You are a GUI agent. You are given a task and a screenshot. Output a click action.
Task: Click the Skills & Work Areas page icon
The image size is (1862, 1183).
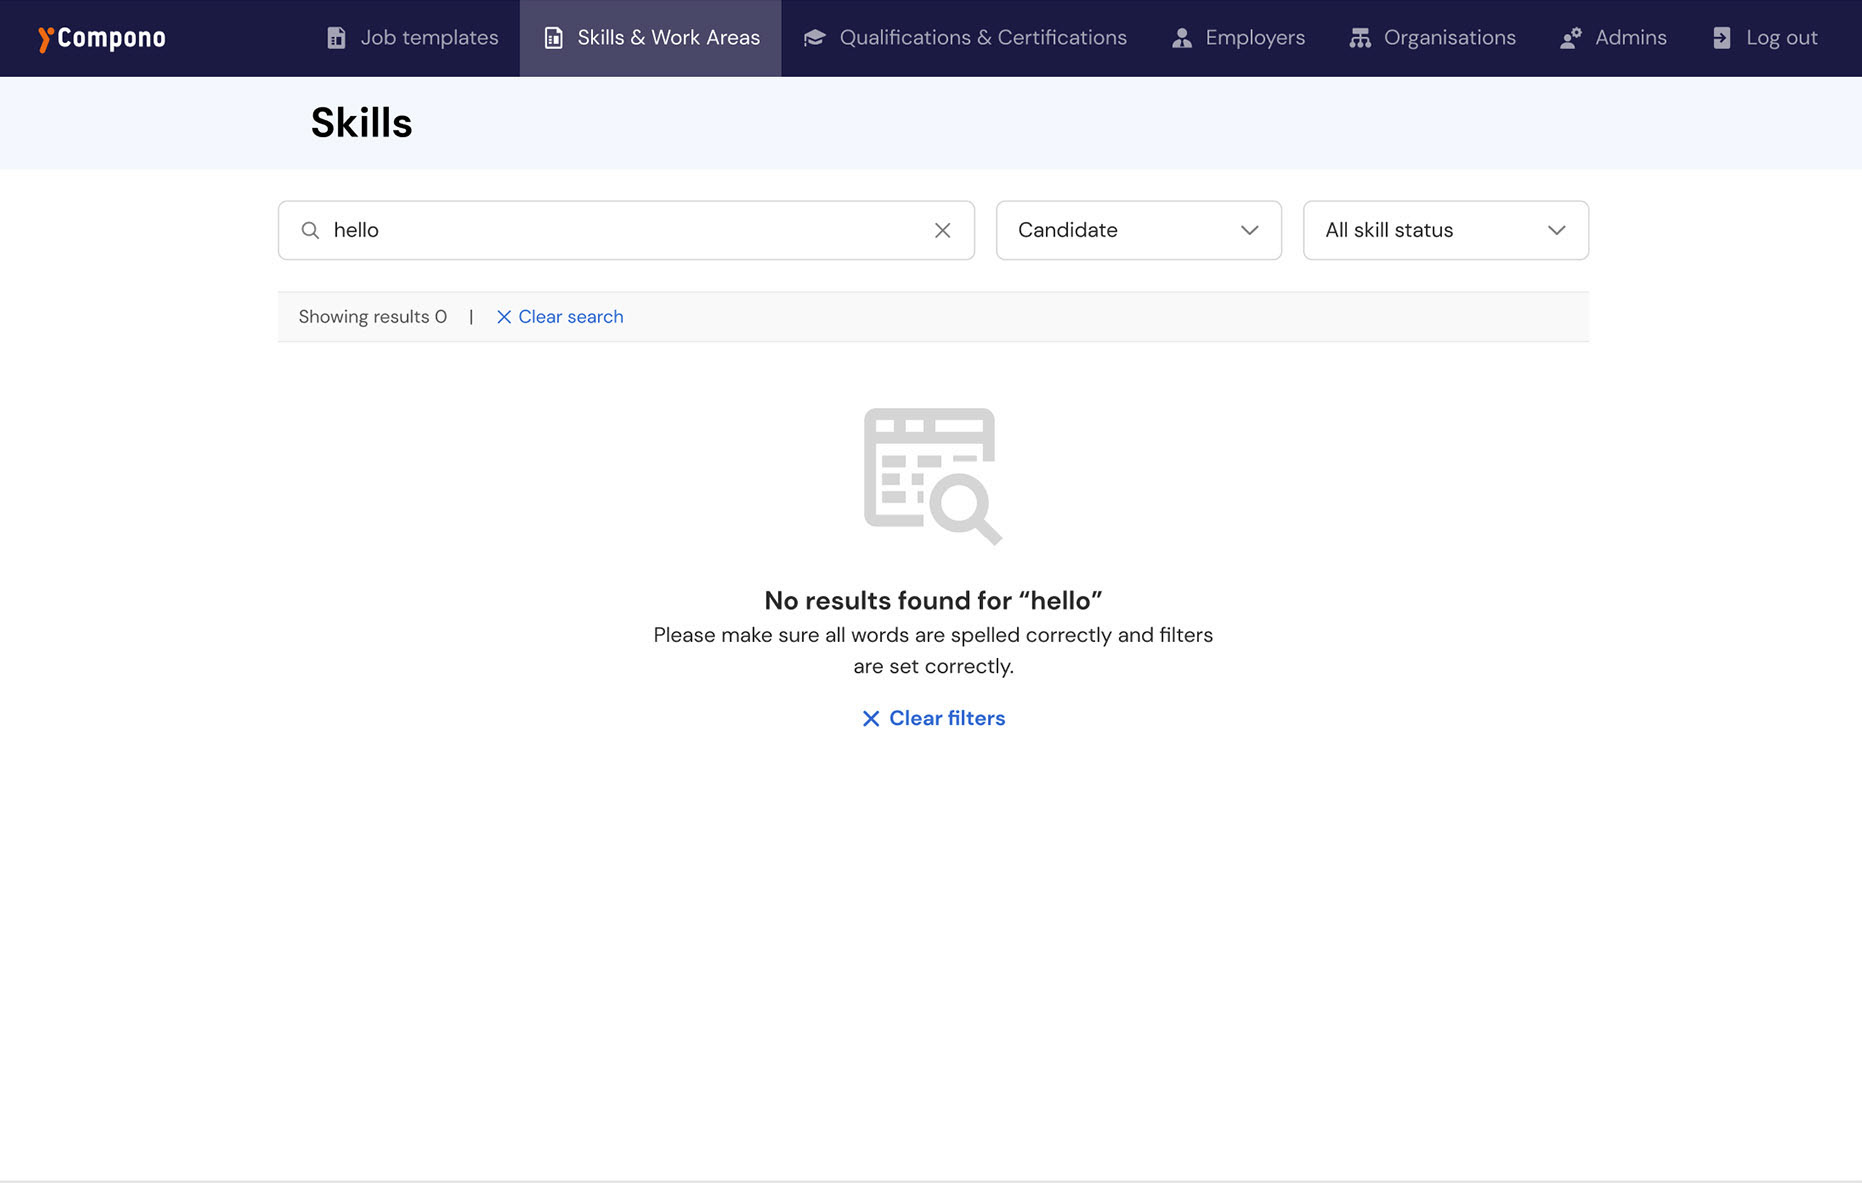coord(553,38)
